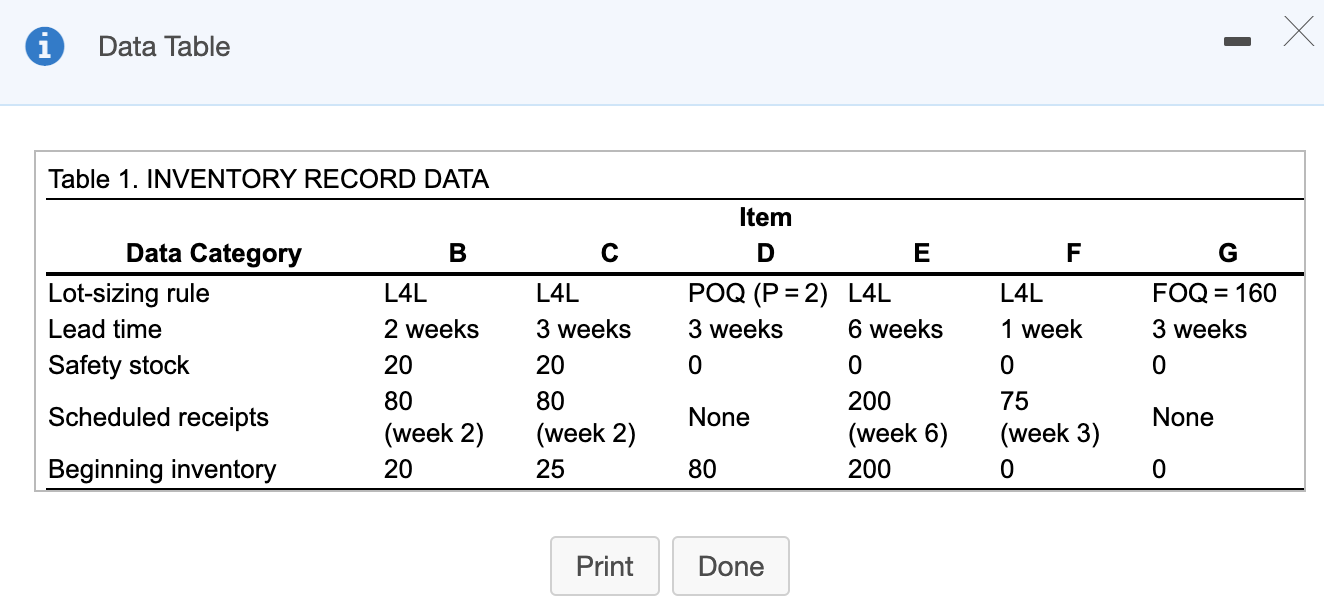Viewport: 1324px width, 606px height.
Task: Click column header B
Action: click(x=456, y=253)
